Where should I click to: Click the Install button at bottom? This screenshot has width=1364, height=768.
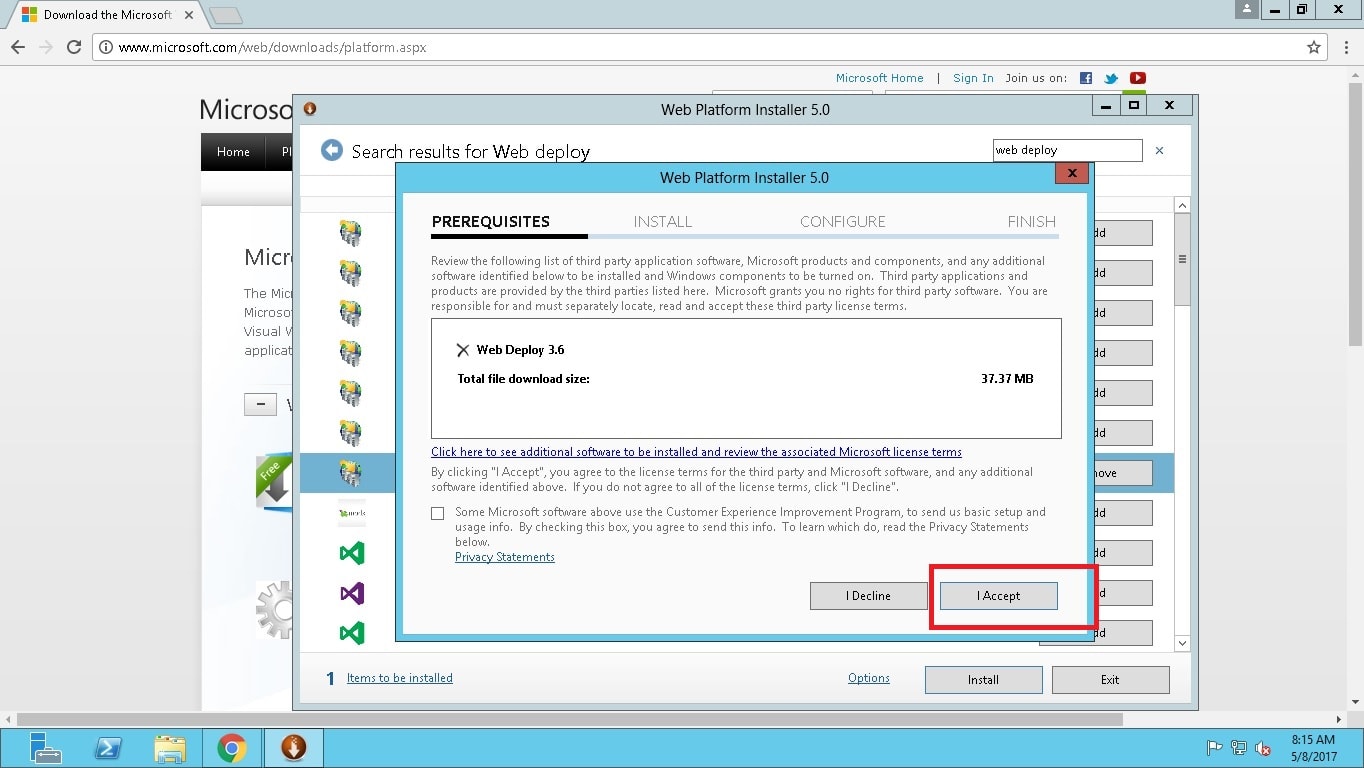[x=983, y=680]
